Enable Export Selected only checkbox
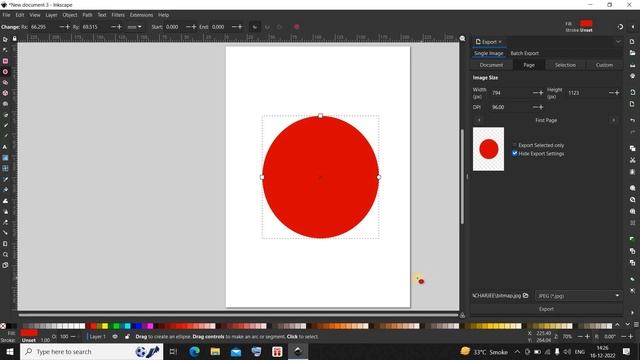This screenshot has width=640, height=360. tap(515, 145)
